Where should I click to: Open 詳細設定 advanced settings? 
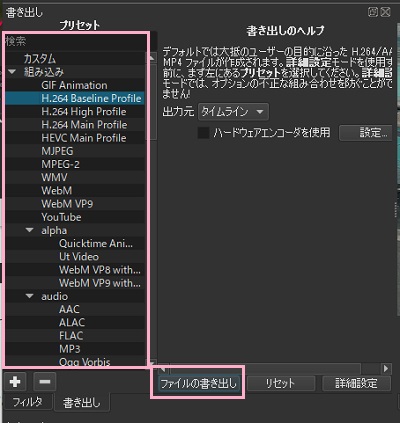pyautogui.click(x=356, y=384)
